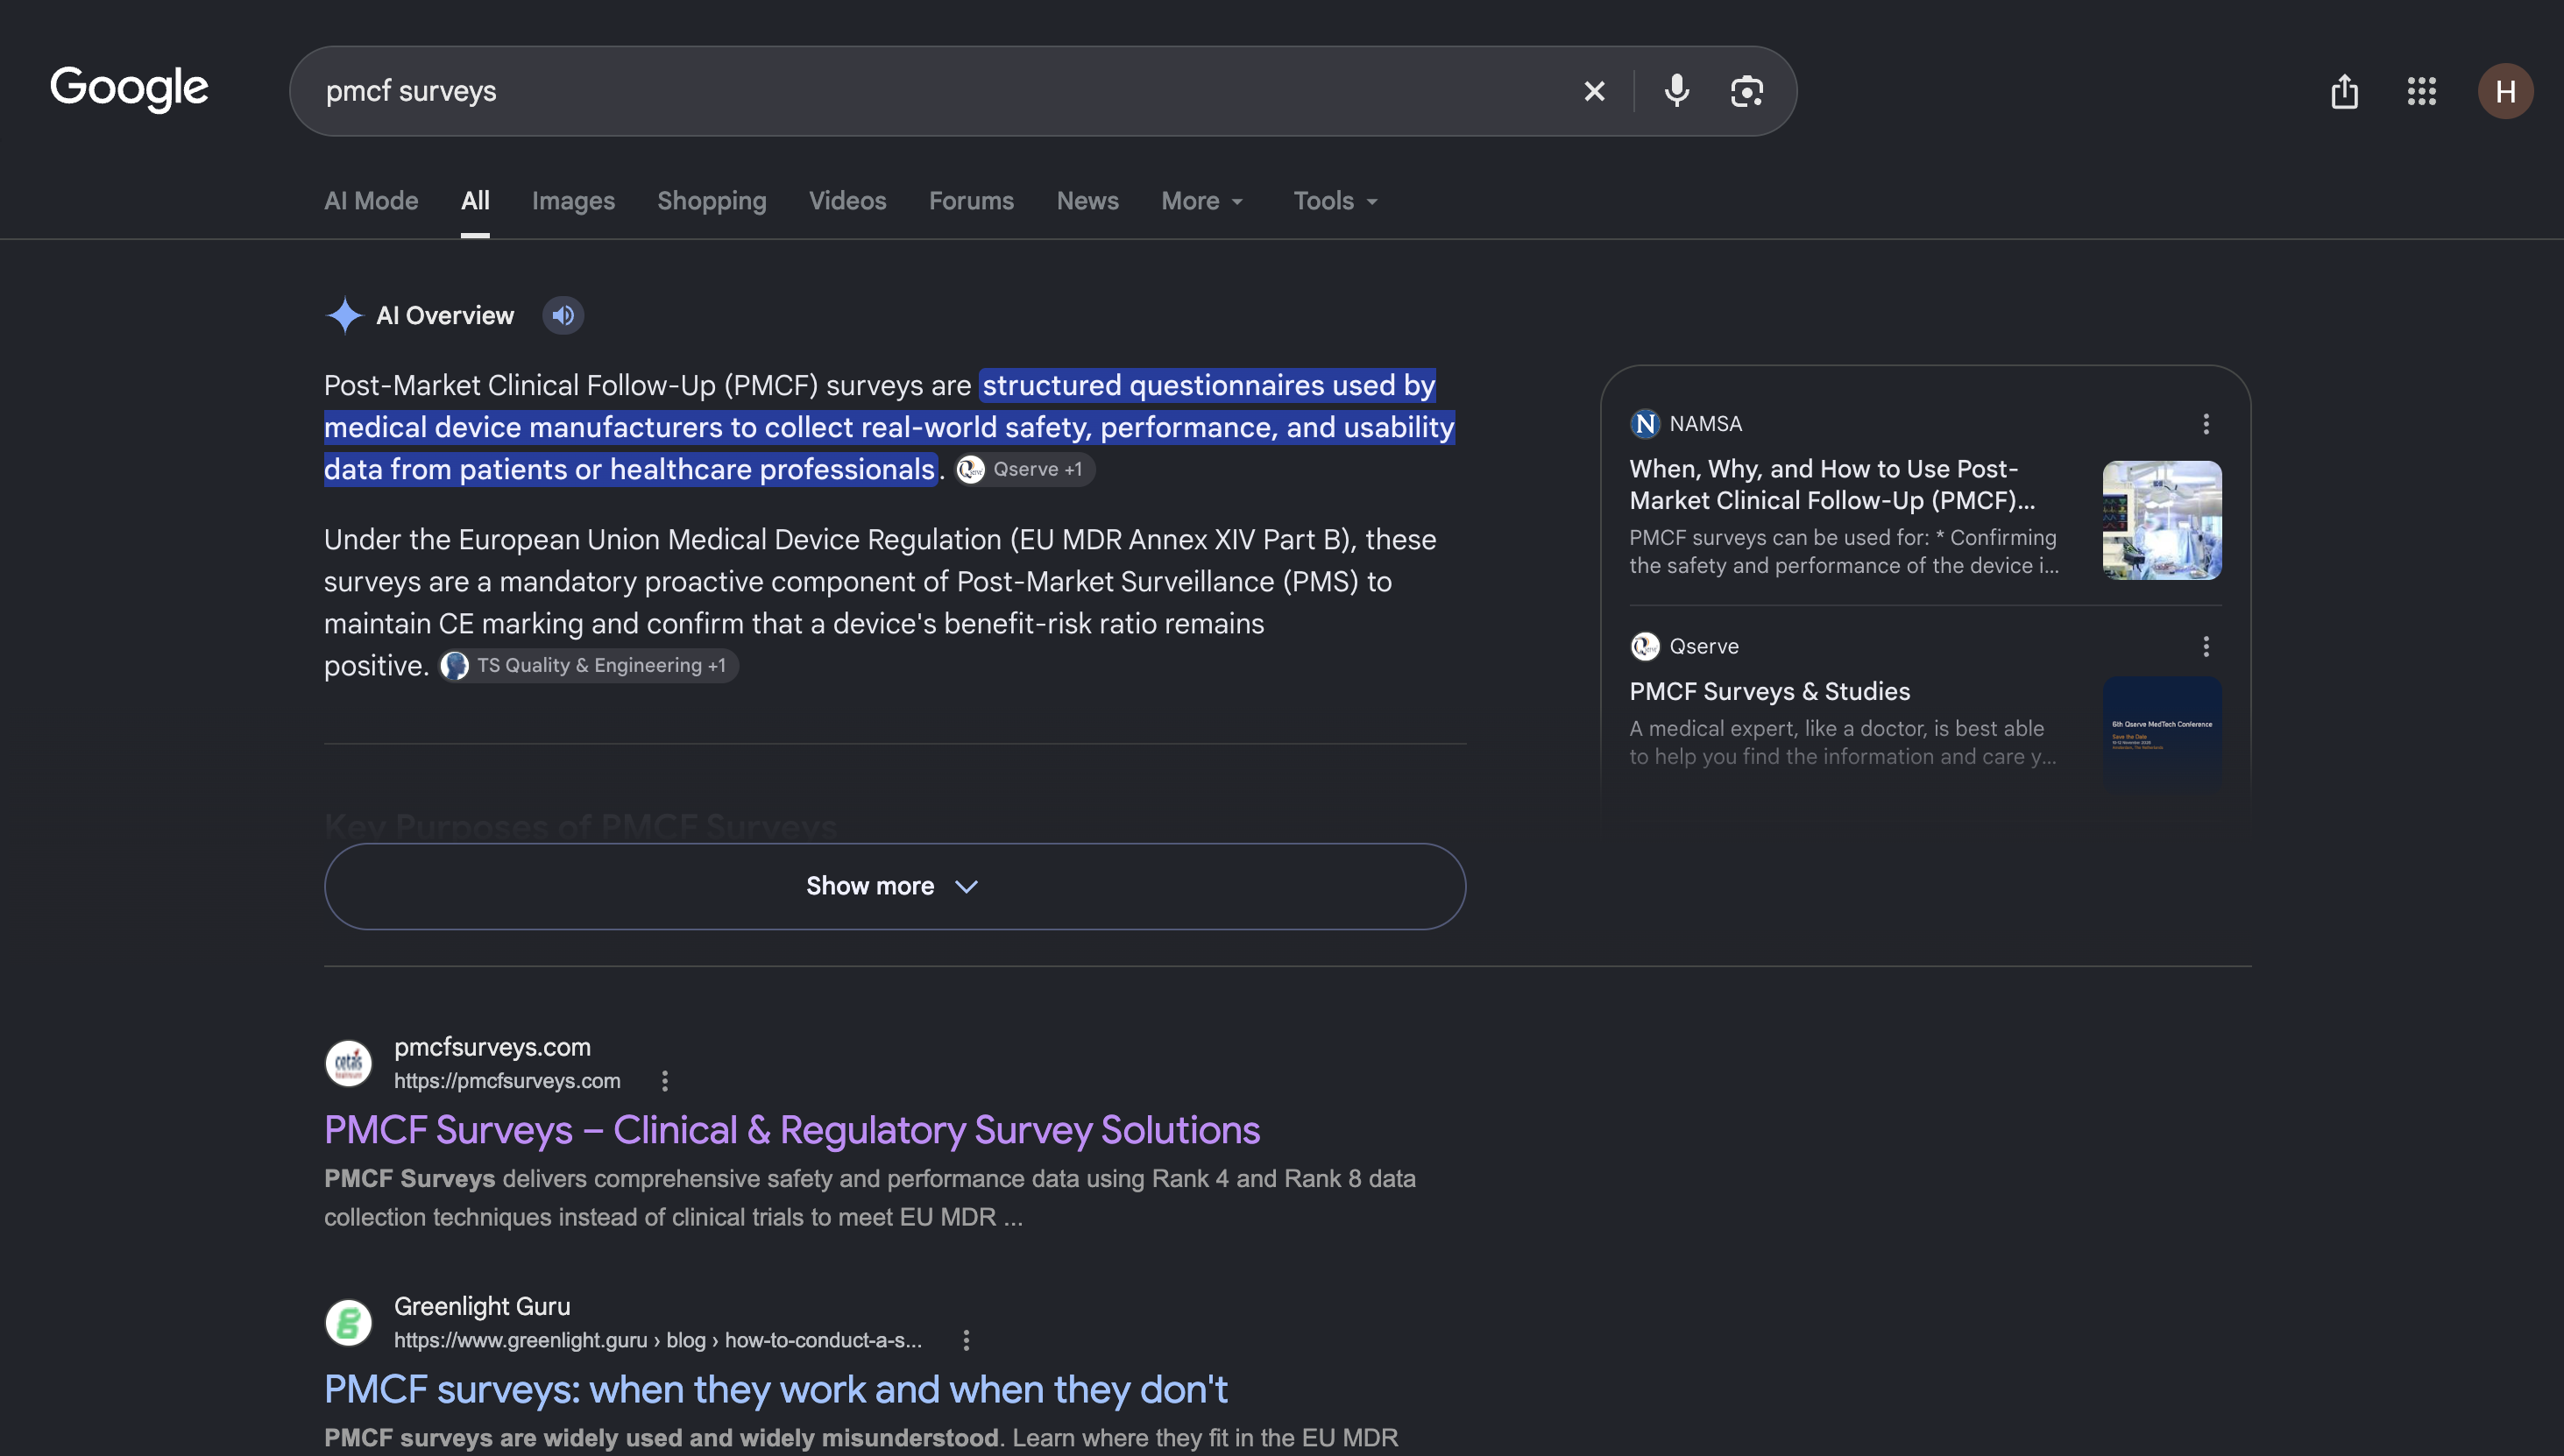Open options for the NAMSA source card
2564x1456 pixels.
pyautogui.click(x=2206, y=424)
